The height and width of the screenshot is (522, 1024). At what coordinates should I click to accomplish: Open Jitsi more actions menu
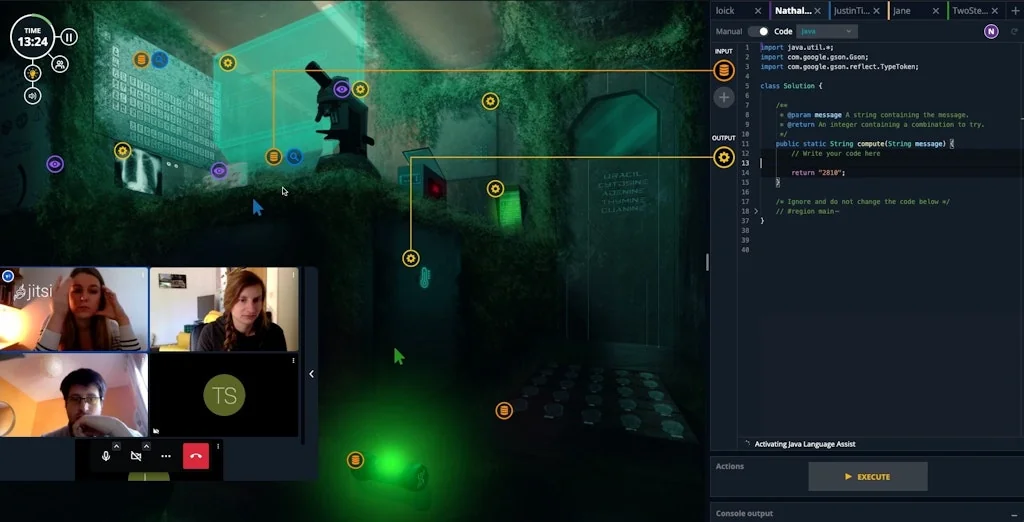[166, 456]
